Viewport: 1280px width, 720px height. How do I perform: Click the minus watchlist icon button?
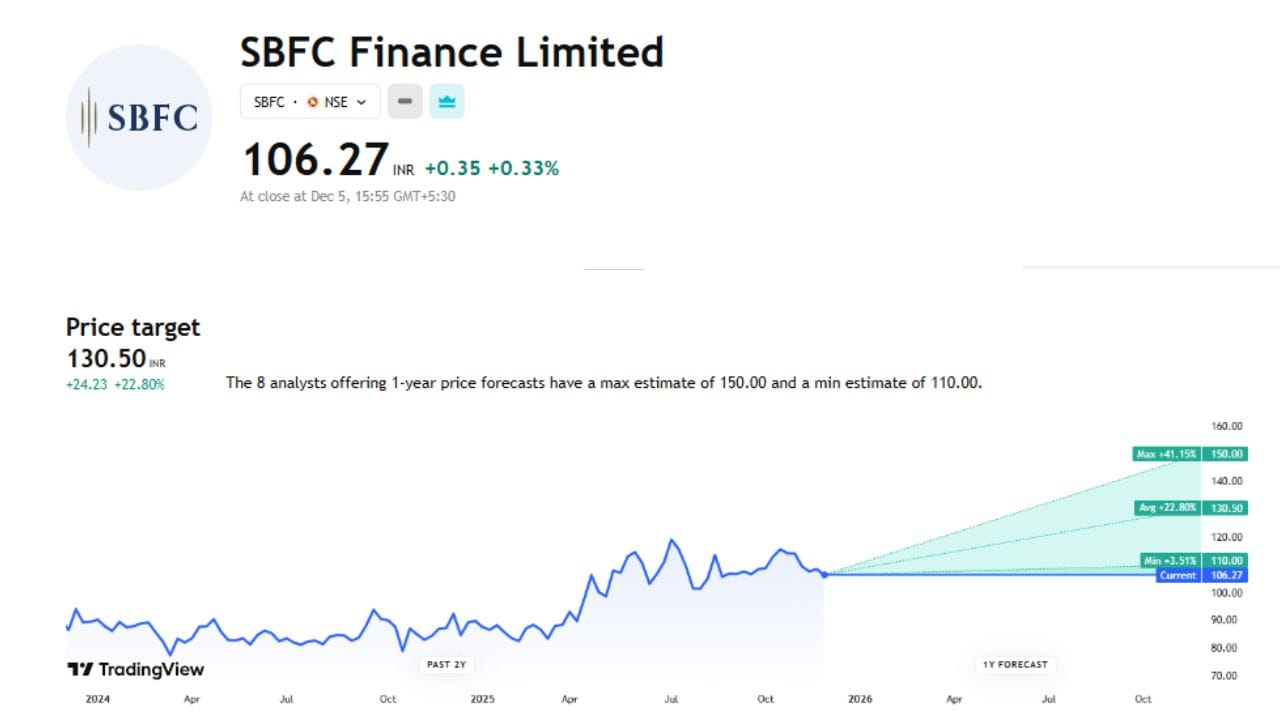404,101
